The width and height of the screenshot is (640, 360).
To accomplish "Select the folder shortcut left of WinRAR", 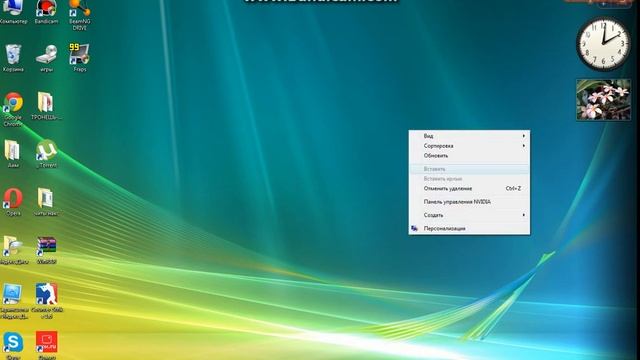I will pyautogui.click(x=13, y=250).
